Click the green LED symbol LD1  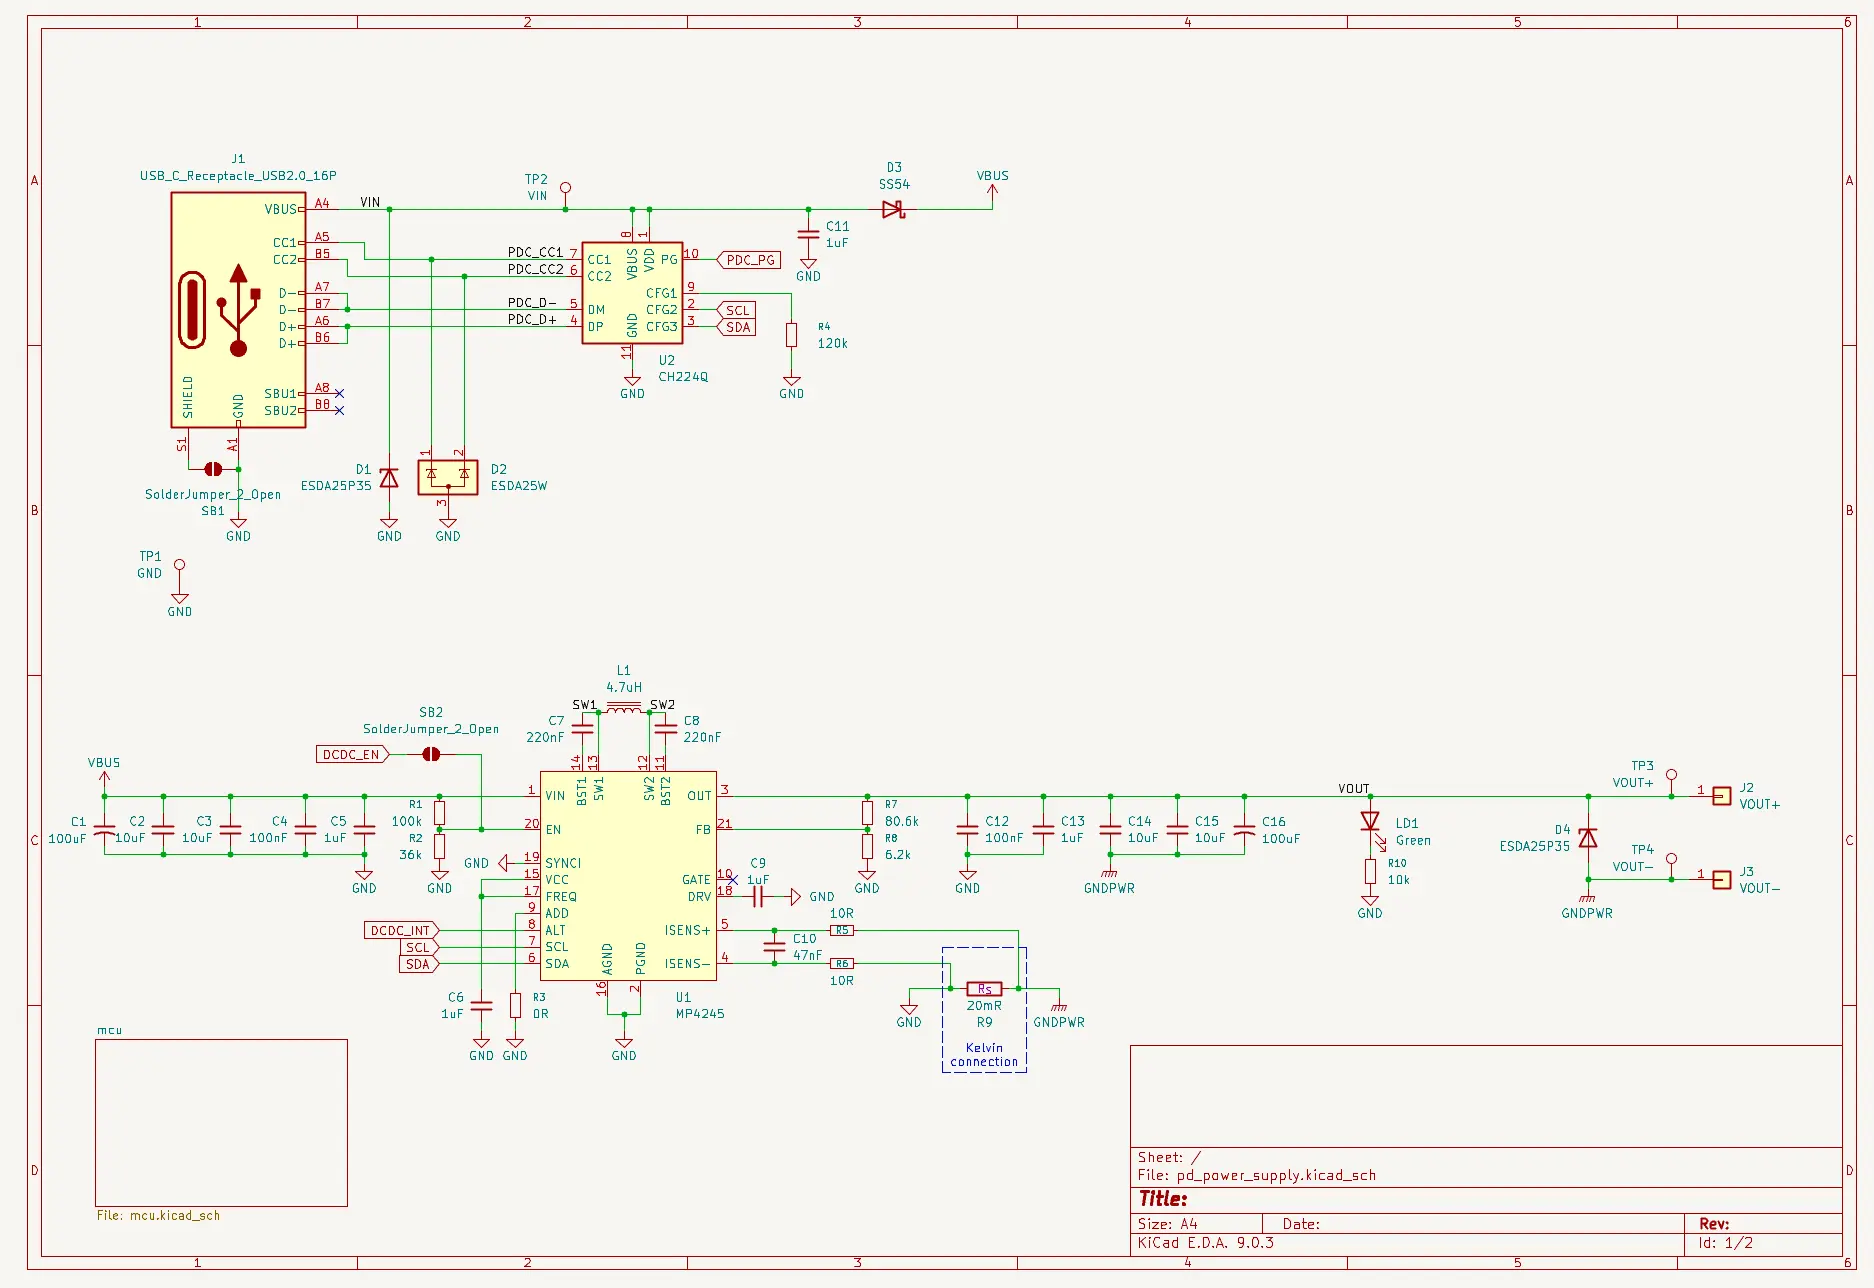pos(1370,822)
